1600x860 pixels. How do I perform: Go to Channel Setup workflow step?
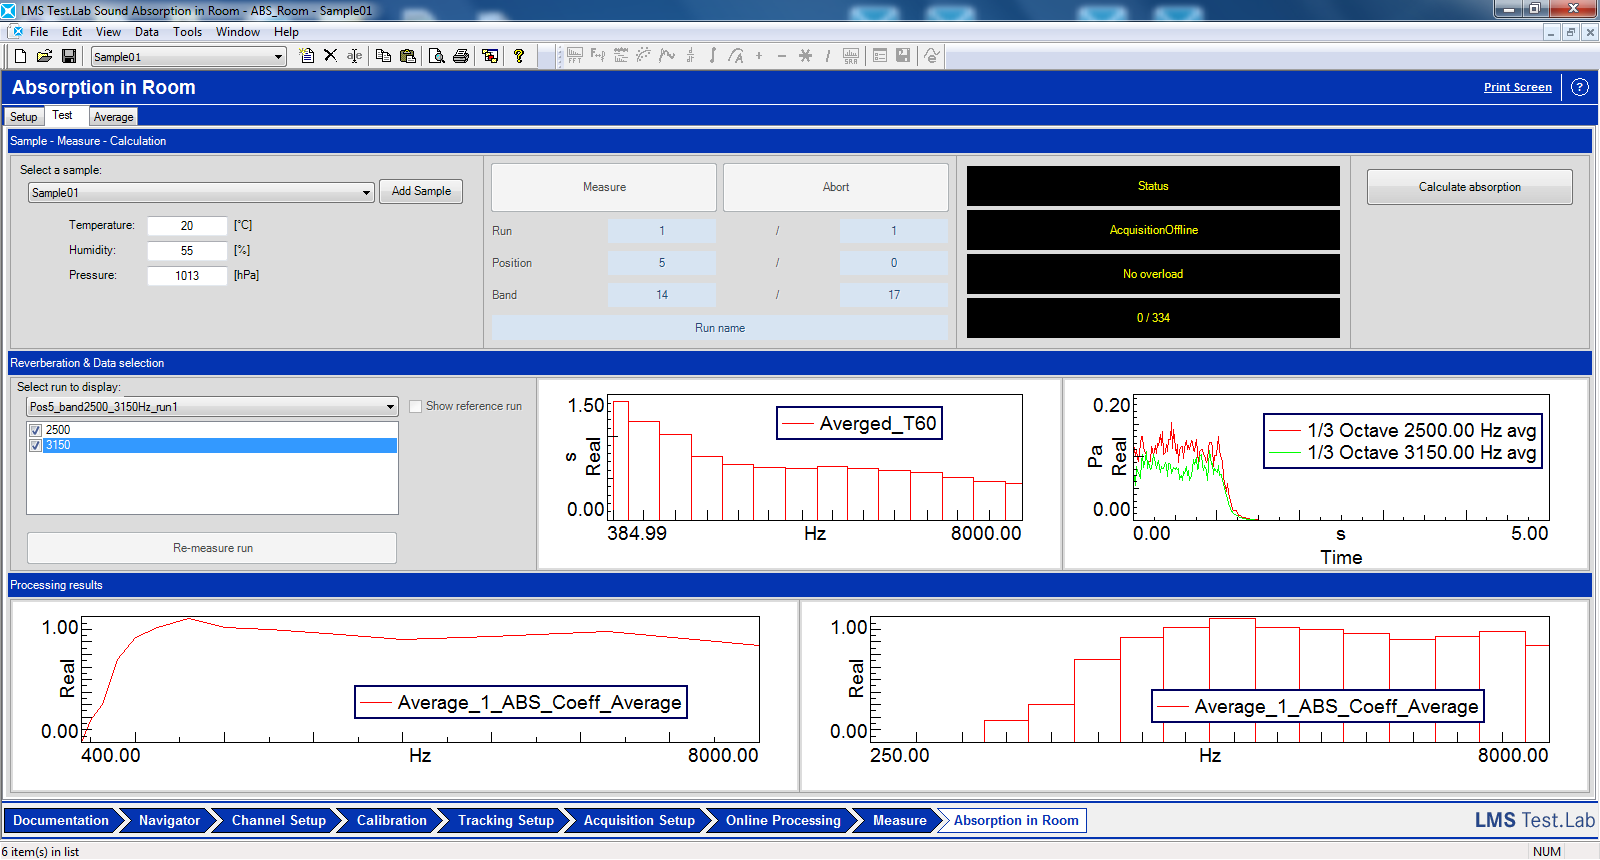pos(279,821)
